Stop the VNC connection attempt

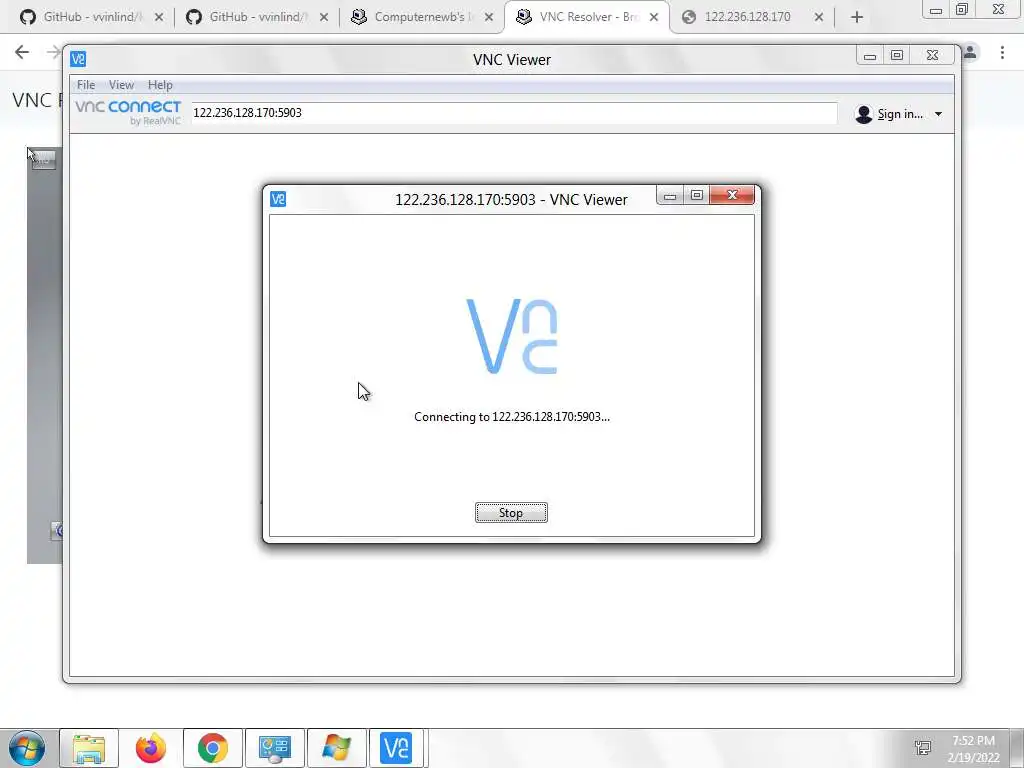tap(511, 513)
